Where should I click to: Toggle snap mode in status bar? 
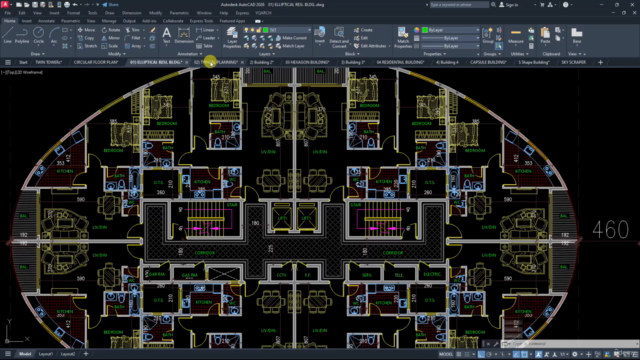pos(467,354)
